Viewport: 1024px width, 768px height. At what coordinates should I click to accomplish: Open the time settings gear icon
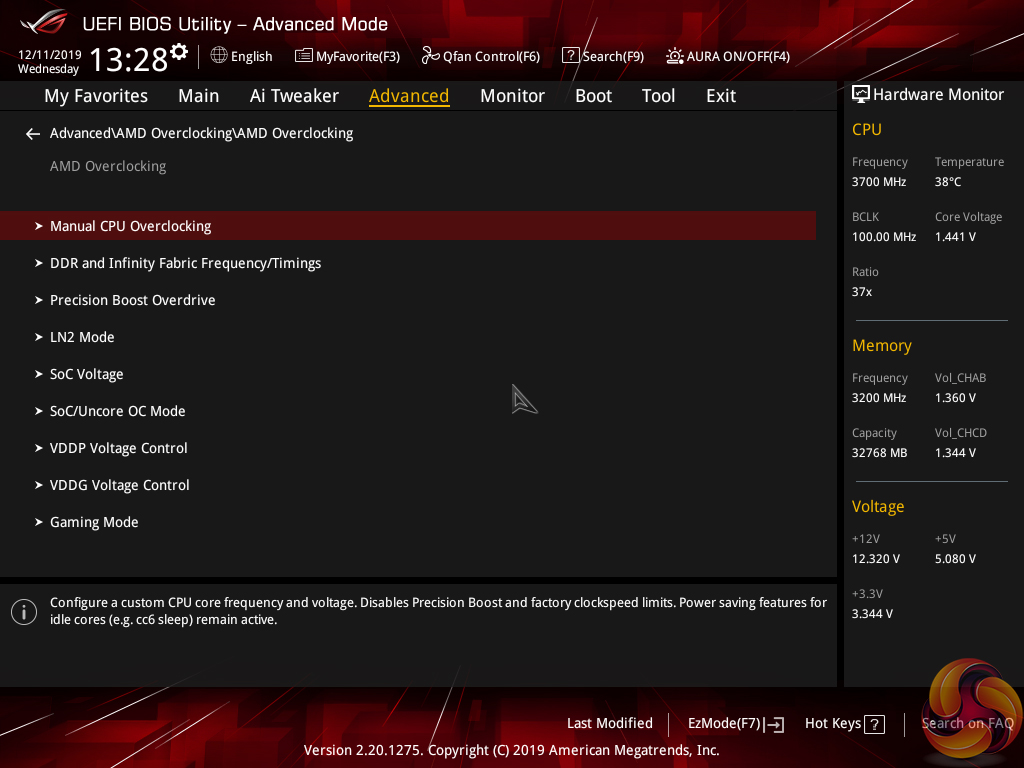pyautogui.click(x=179, y=52)
